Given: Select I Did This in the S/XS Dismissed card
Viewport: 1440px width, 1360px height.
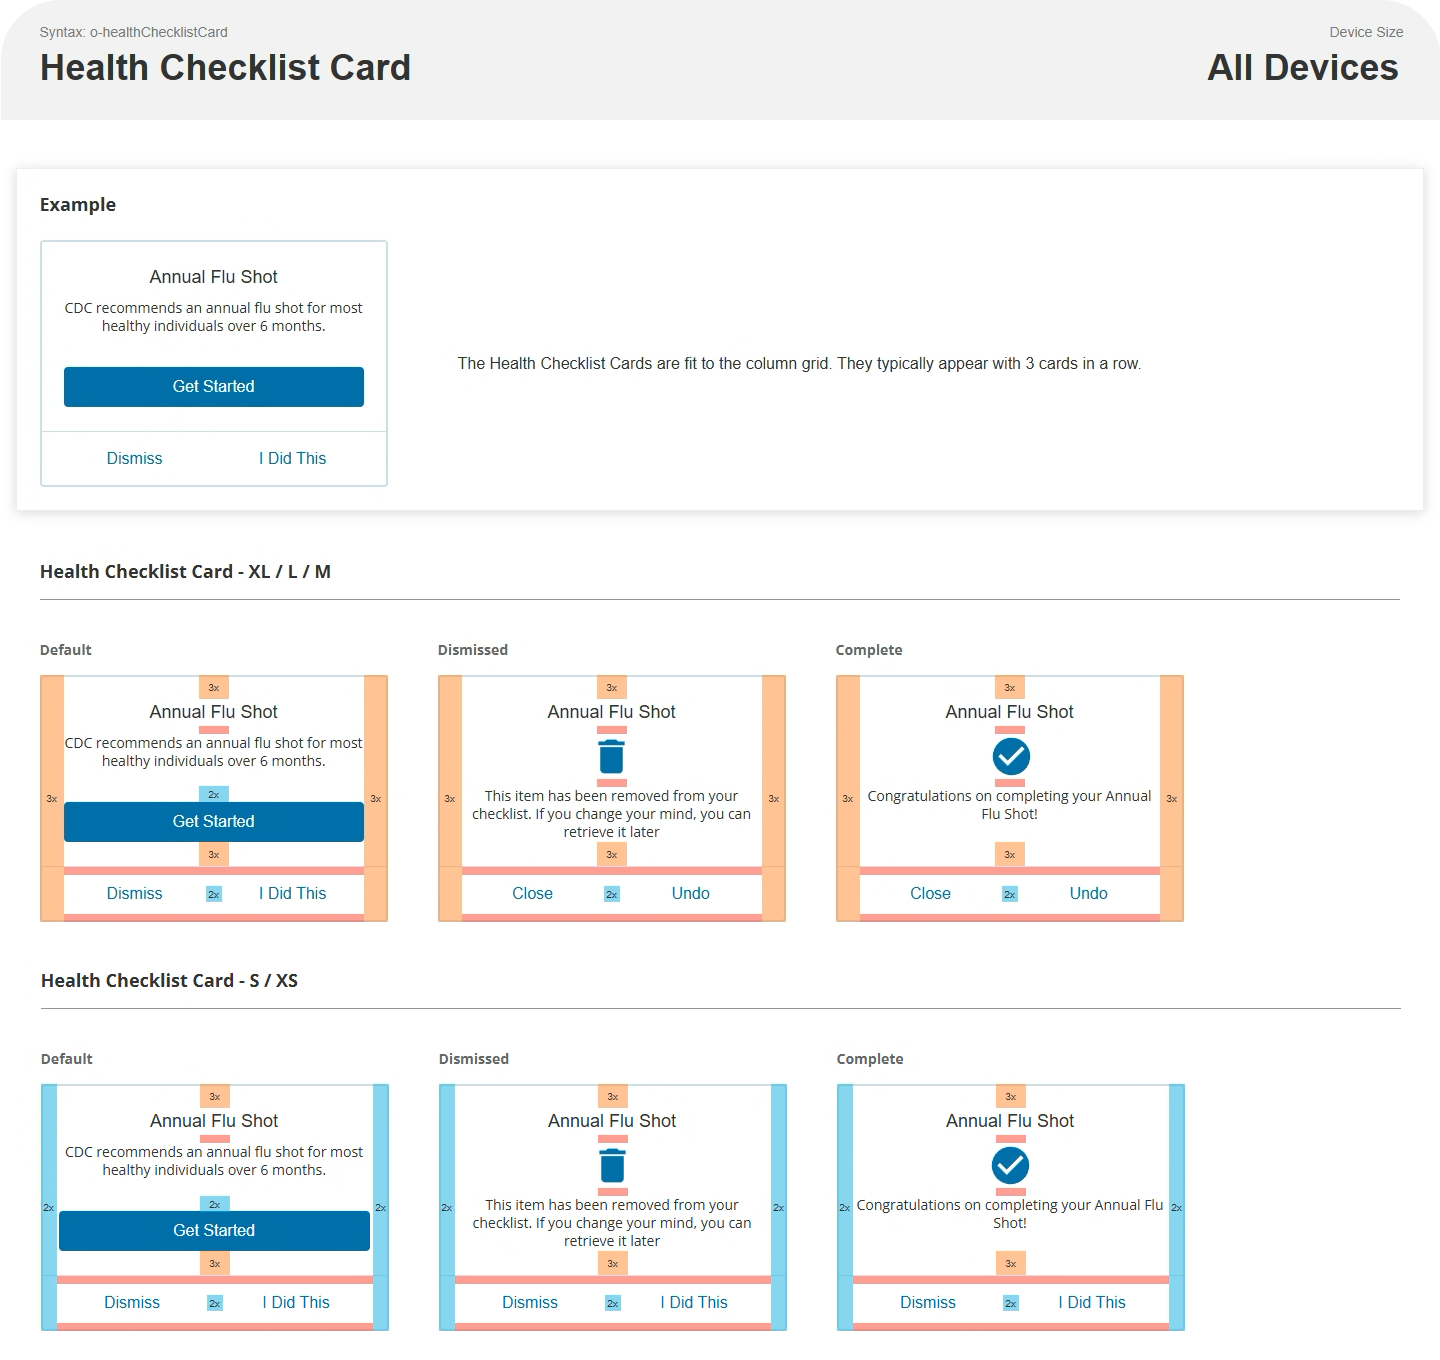Looking at the screenshot, I should pos(694,1302).
